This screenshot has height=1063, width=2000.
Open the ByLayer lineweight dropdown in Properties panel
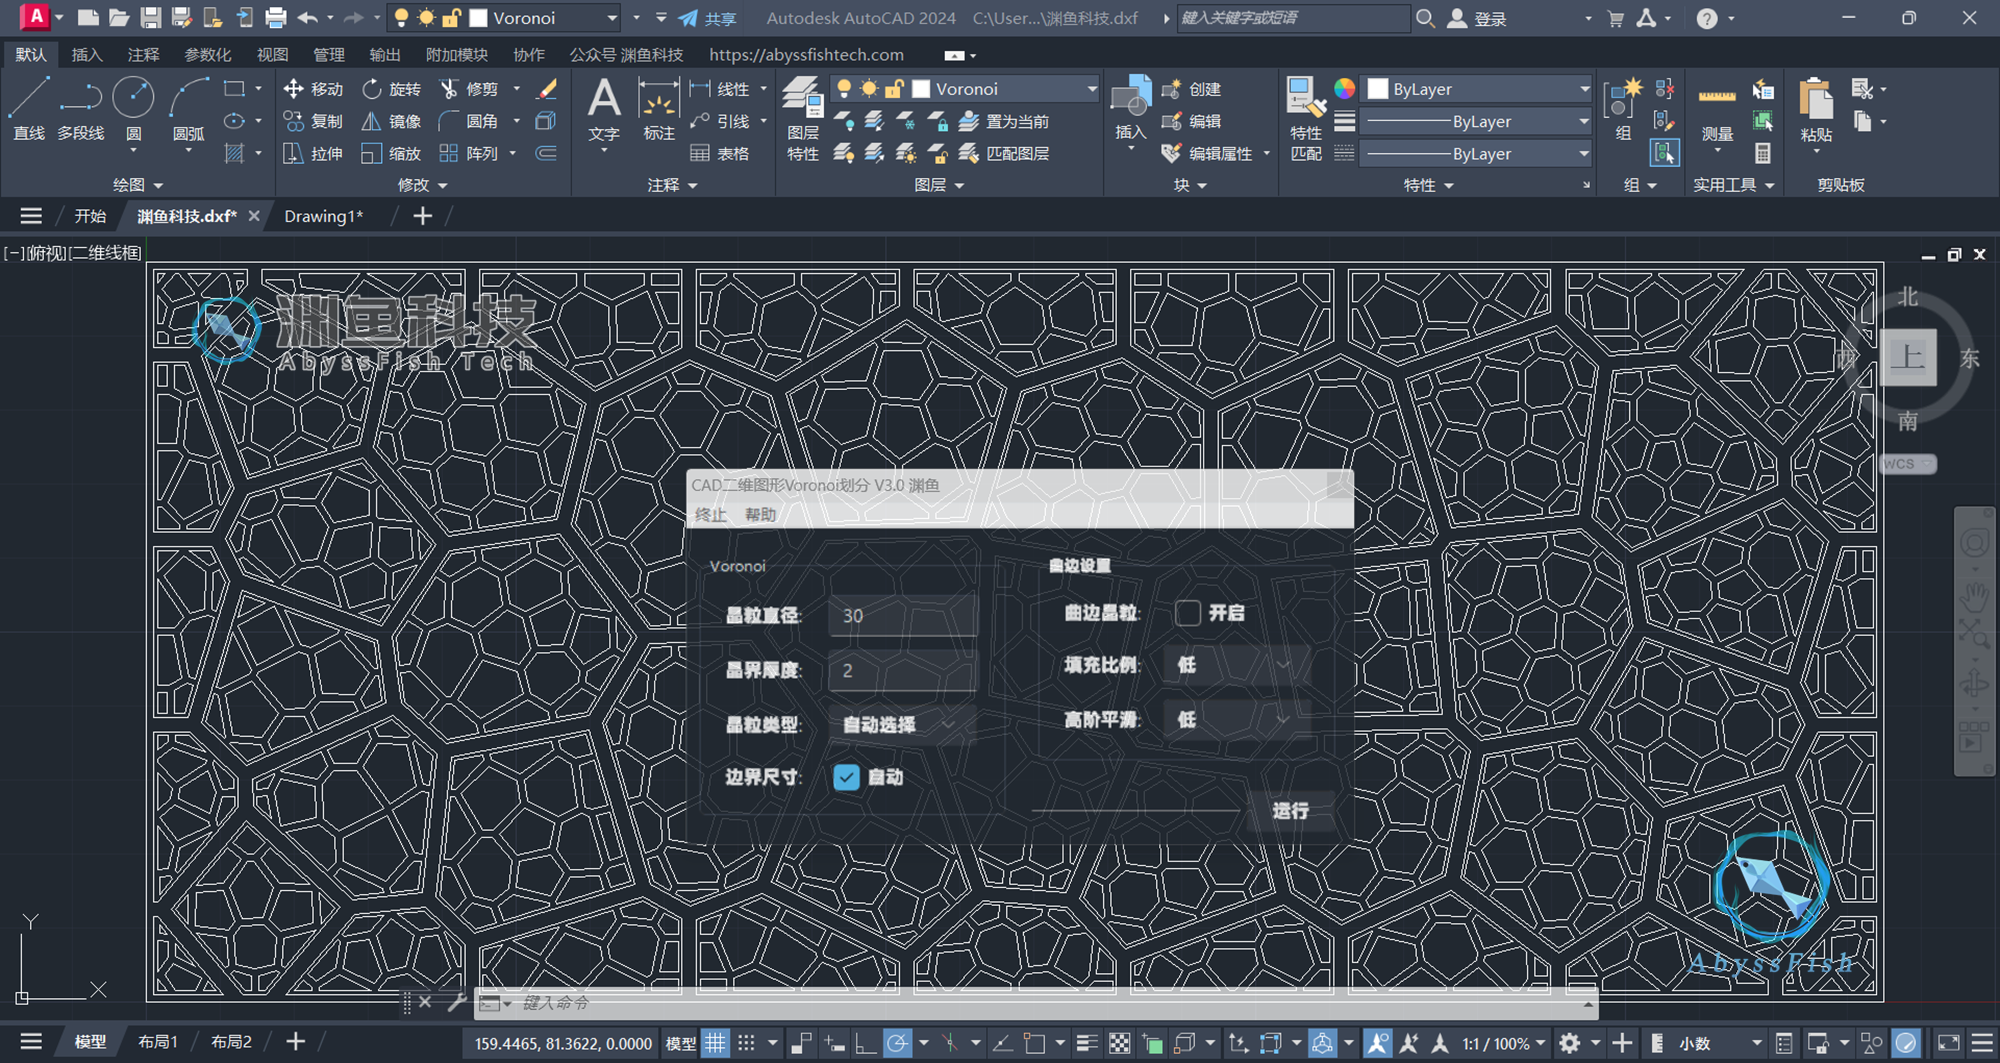click(x=1478, y=121)
